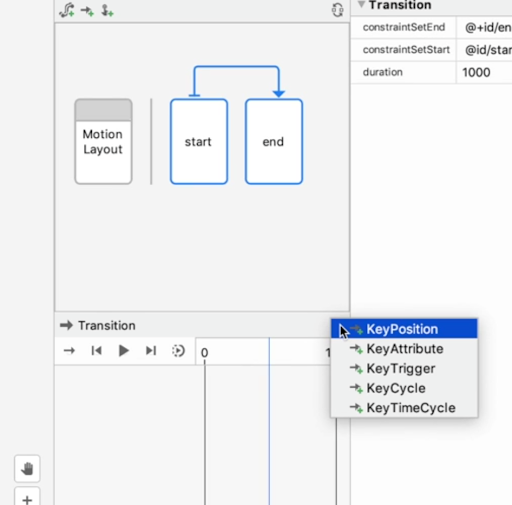Click the transition direction arrow in timeline controls
The height and width of the screenshot is (505, 512).
[69, 351]
